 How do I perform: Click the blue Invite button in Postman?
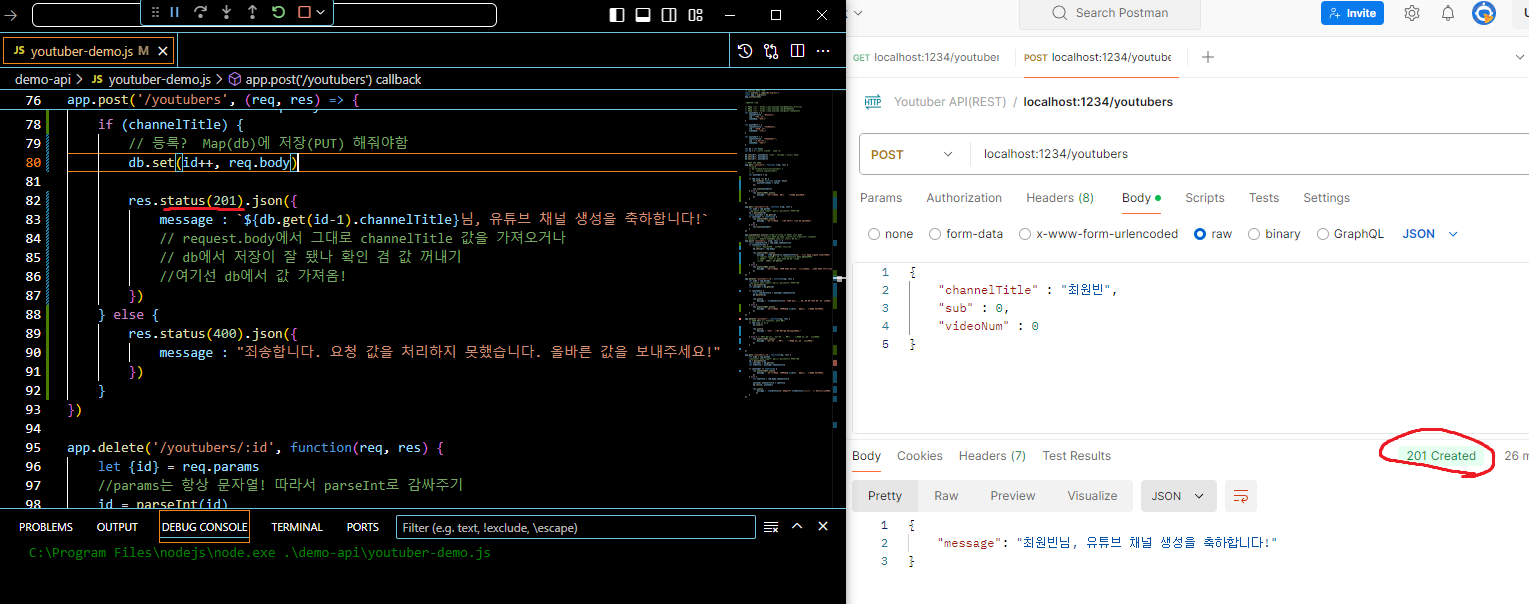[1353, 13]
